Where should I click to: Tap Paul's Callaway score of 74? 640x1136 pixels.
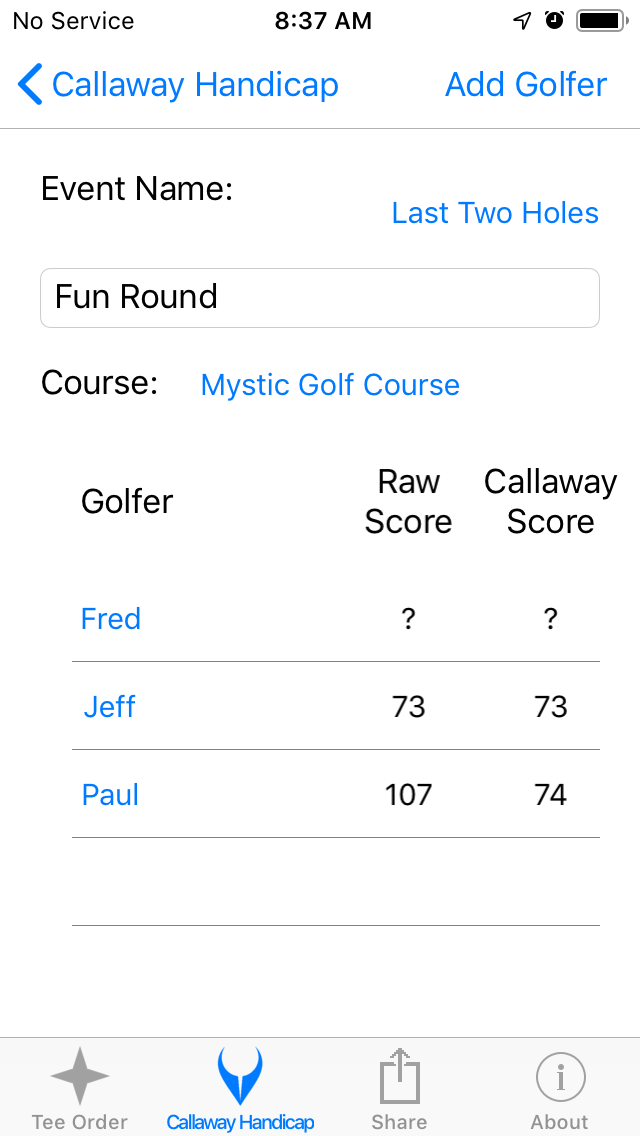tap(550, 794)
